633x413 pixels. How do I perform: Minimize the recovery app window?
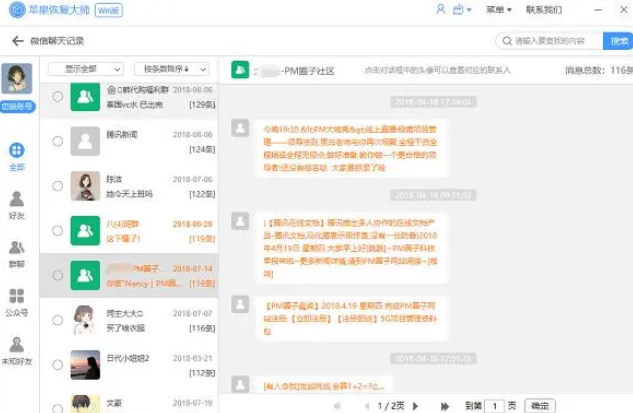coord(598,9)
